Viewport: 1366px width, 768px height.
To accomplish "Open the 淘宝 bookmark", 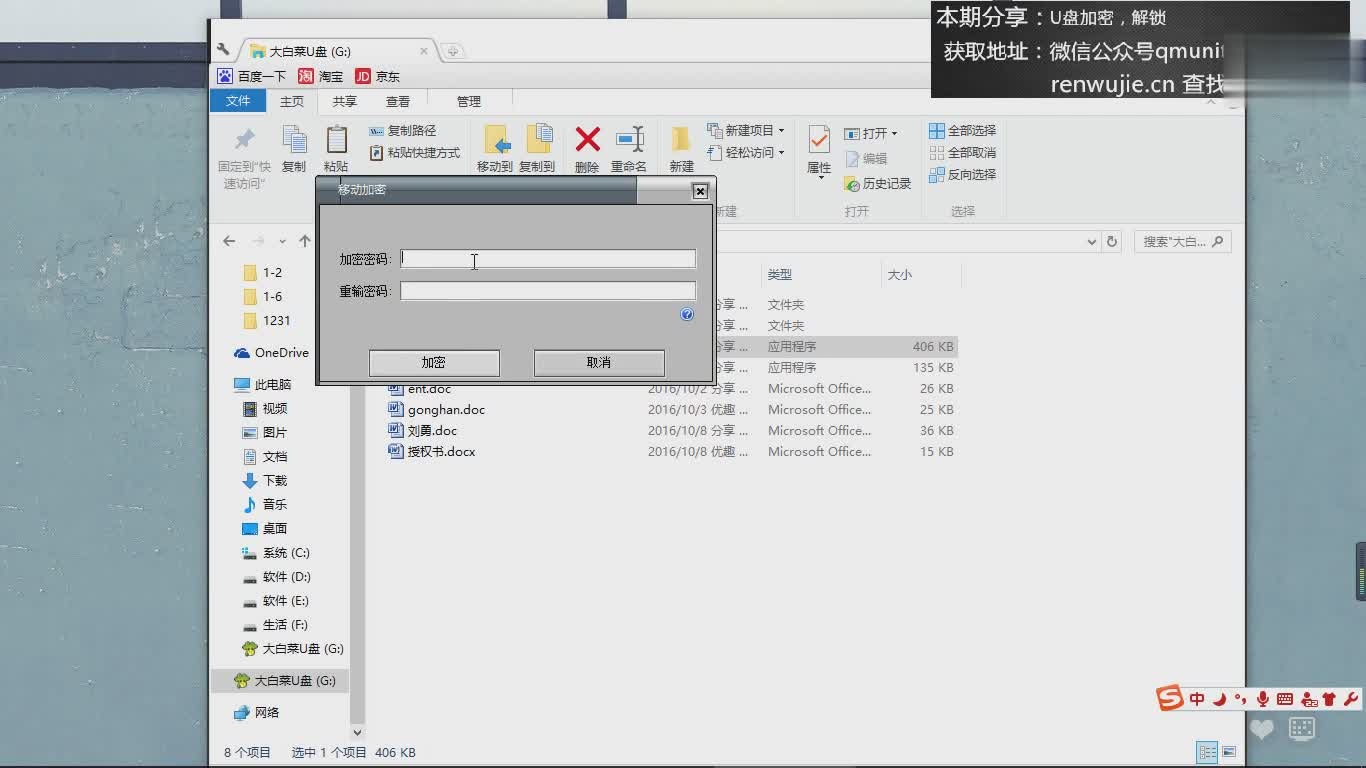I will click(321, 76).
